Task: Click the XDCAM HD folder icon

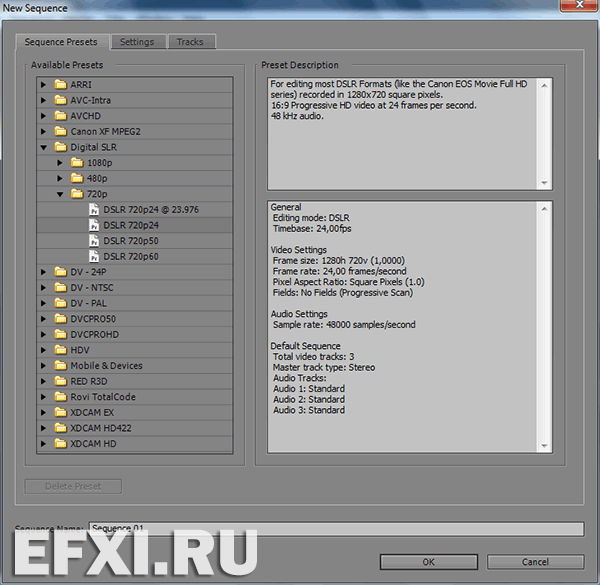Action: pos(60,443)
